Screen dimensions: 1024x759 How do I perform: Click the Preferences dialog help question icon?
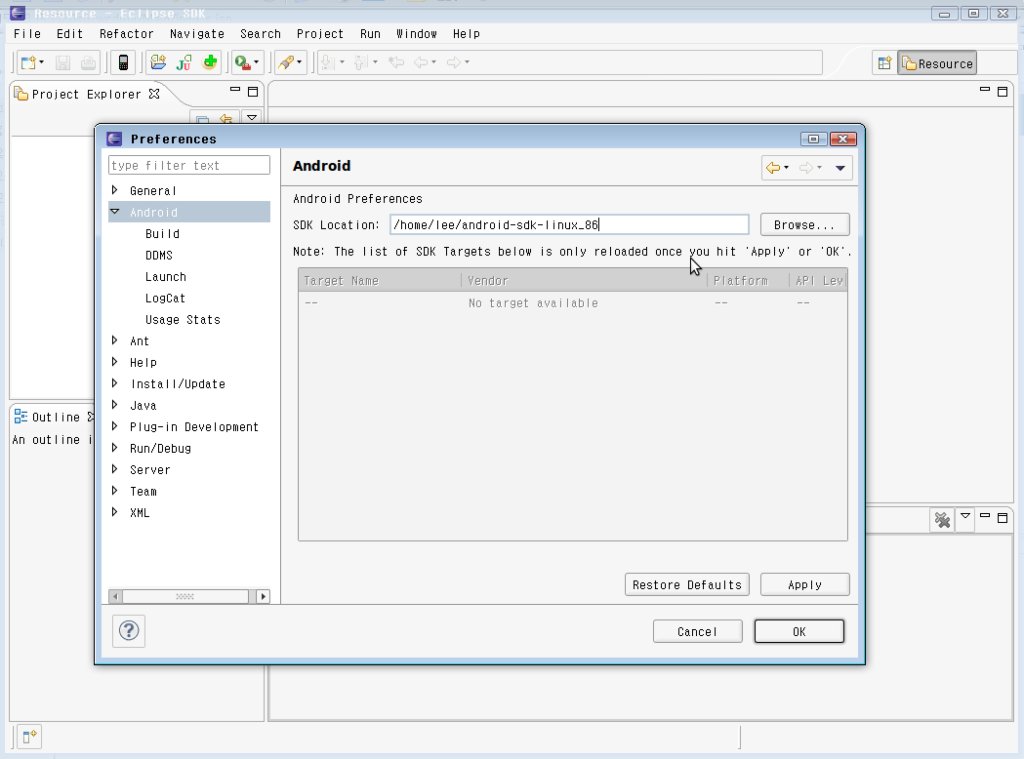[129, 631]
